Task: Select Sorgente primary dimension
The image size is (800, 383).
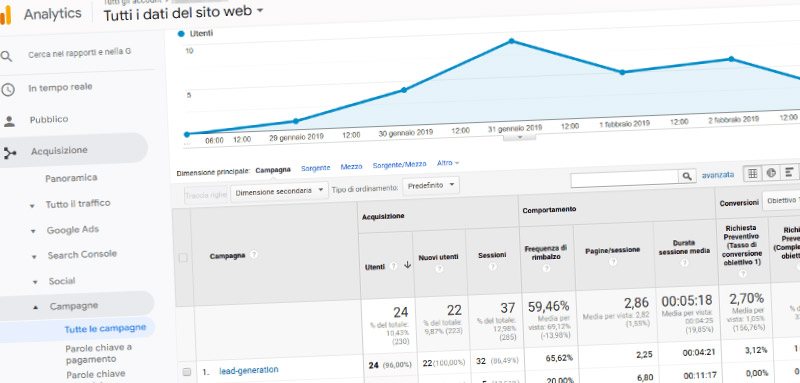Action: tap(315, 168)
